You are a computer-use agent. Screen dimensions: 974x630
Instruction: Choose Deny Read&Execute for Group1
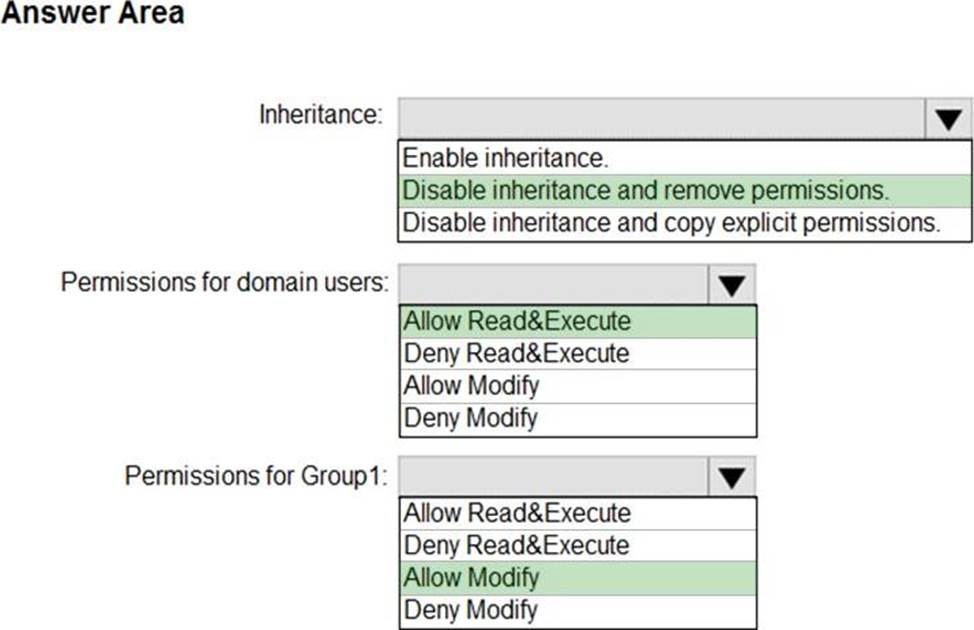pyautogui.click(x=517, y=545)
